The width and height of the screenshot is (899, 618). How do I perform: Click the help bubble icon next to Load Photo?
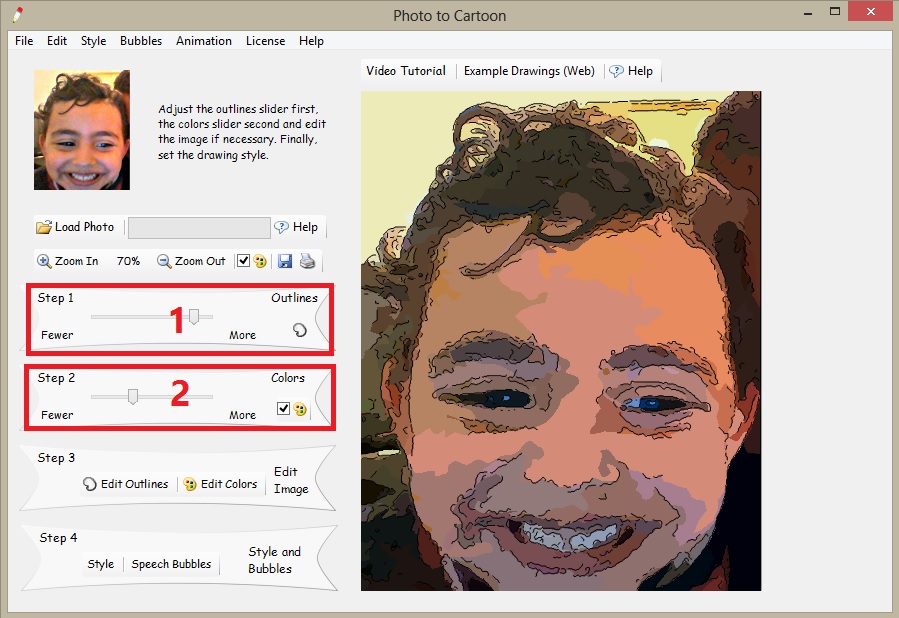tap(281, 227)
